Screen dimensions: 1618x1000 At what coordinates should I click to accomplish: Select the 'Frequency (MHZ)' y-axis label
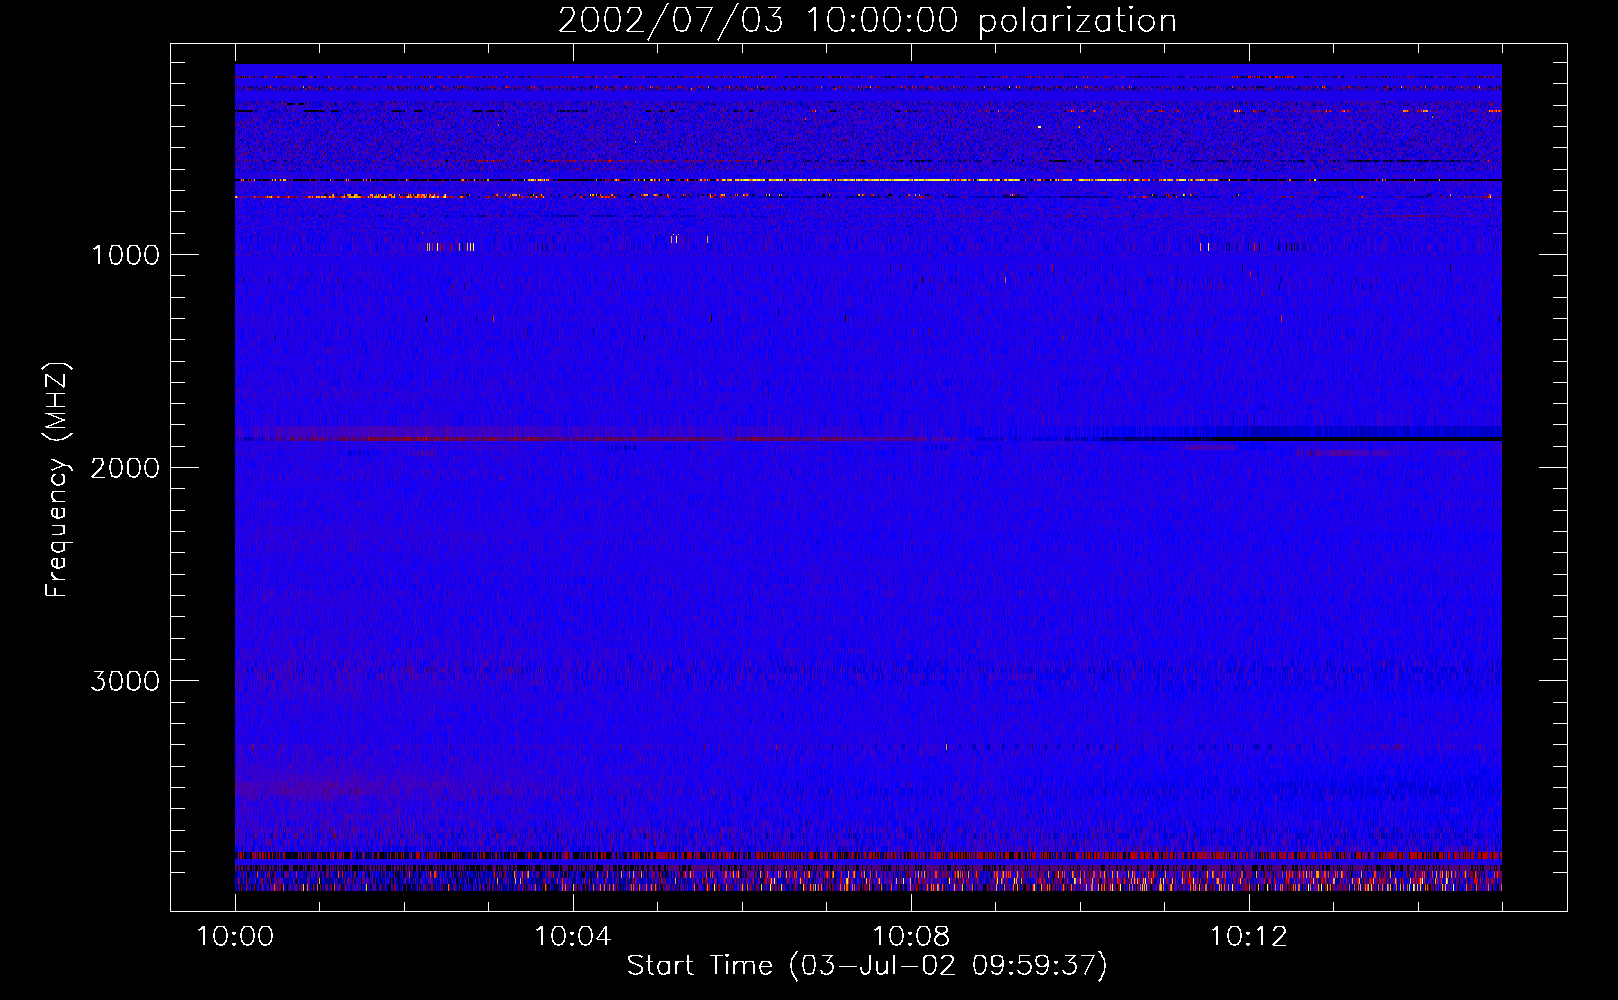tap(57, 480)
